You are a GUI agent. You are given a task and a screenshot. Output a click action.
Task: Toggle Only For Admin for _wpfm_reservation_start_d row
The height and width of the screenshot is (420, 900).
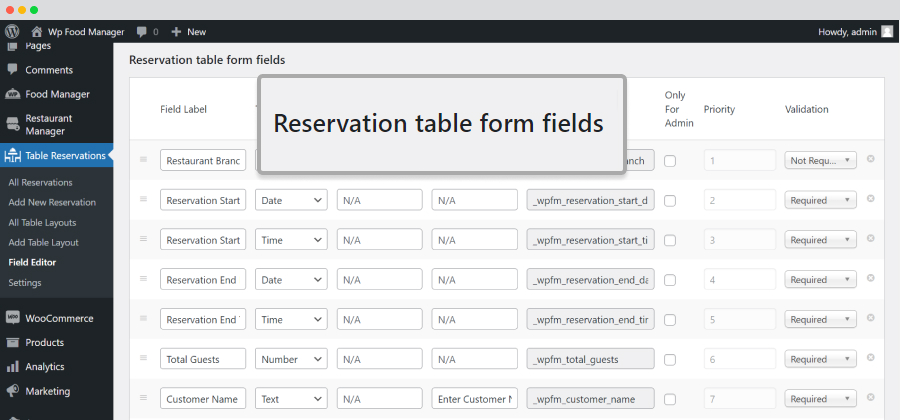coord(670,201)
